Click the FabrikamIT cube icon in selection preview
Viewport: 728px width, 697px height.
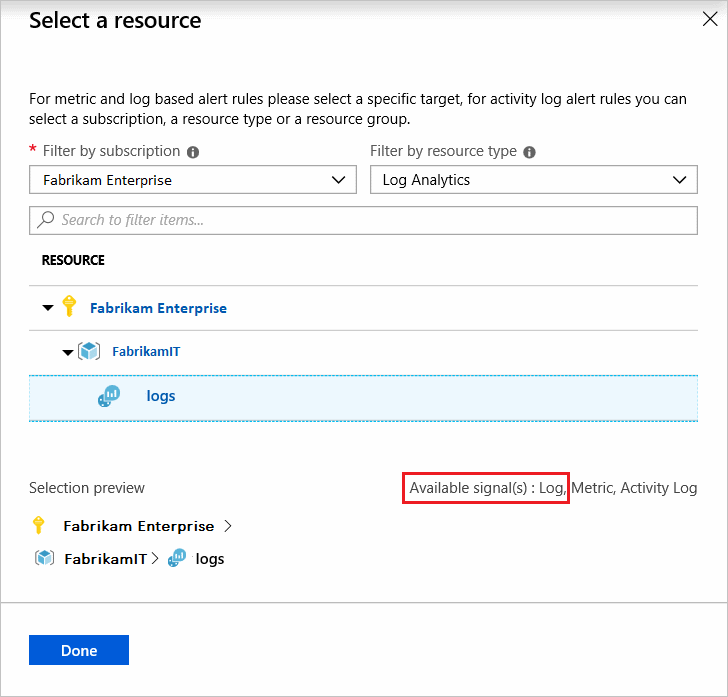point(44,558)
